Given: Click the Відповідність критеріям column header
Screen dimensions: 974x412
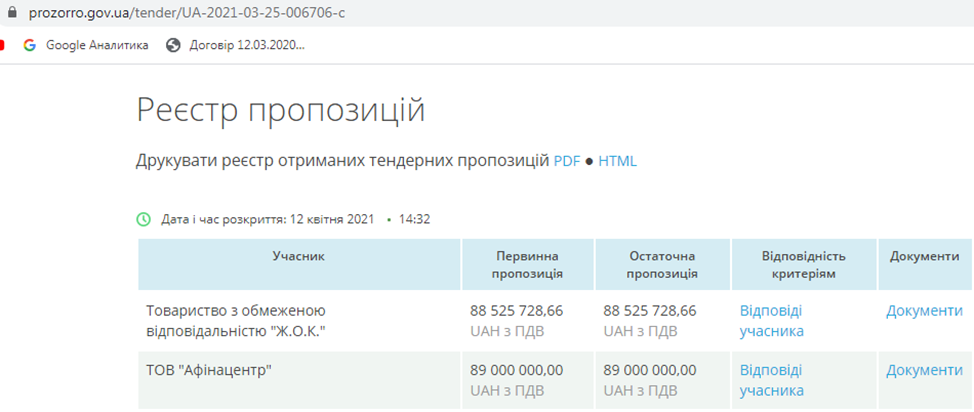Looking at the screenshot, I should pos(804,265).
